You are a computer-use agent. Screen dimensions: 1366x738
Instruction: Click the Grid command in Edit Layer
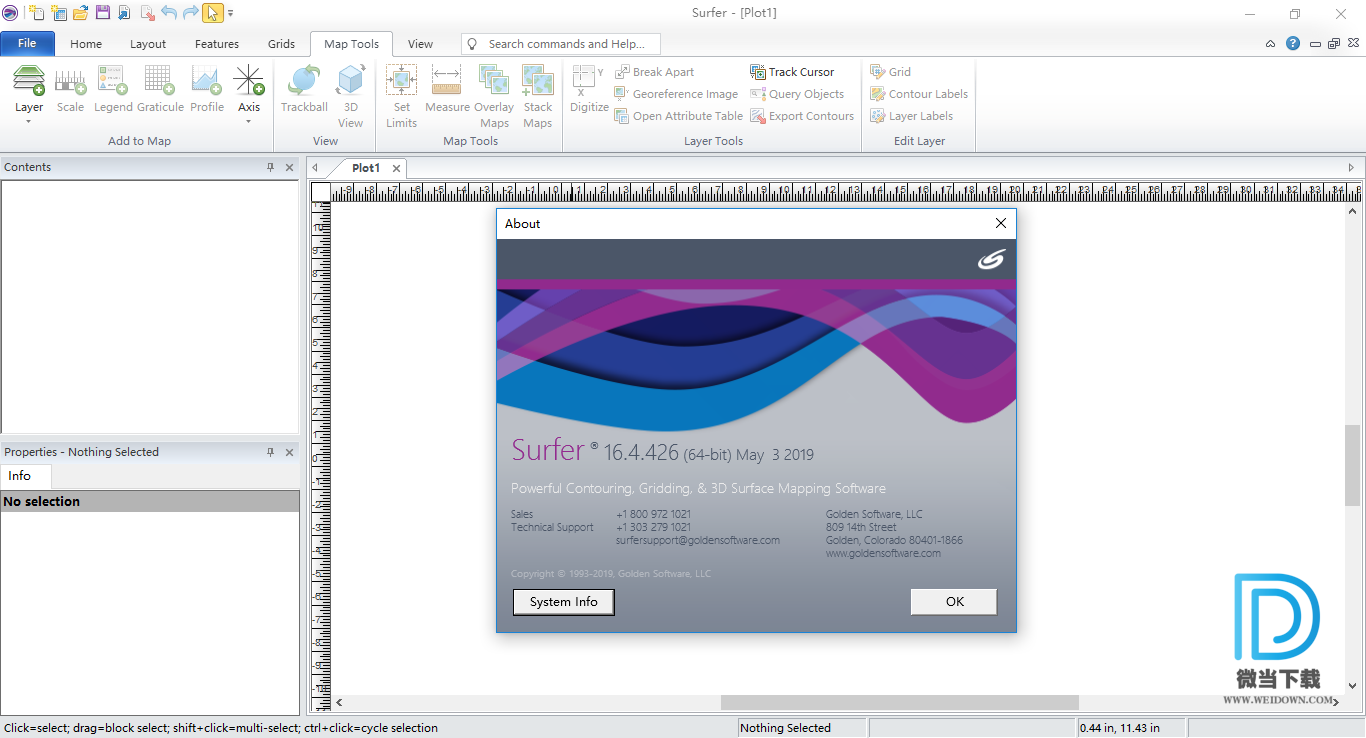[891, 72]
